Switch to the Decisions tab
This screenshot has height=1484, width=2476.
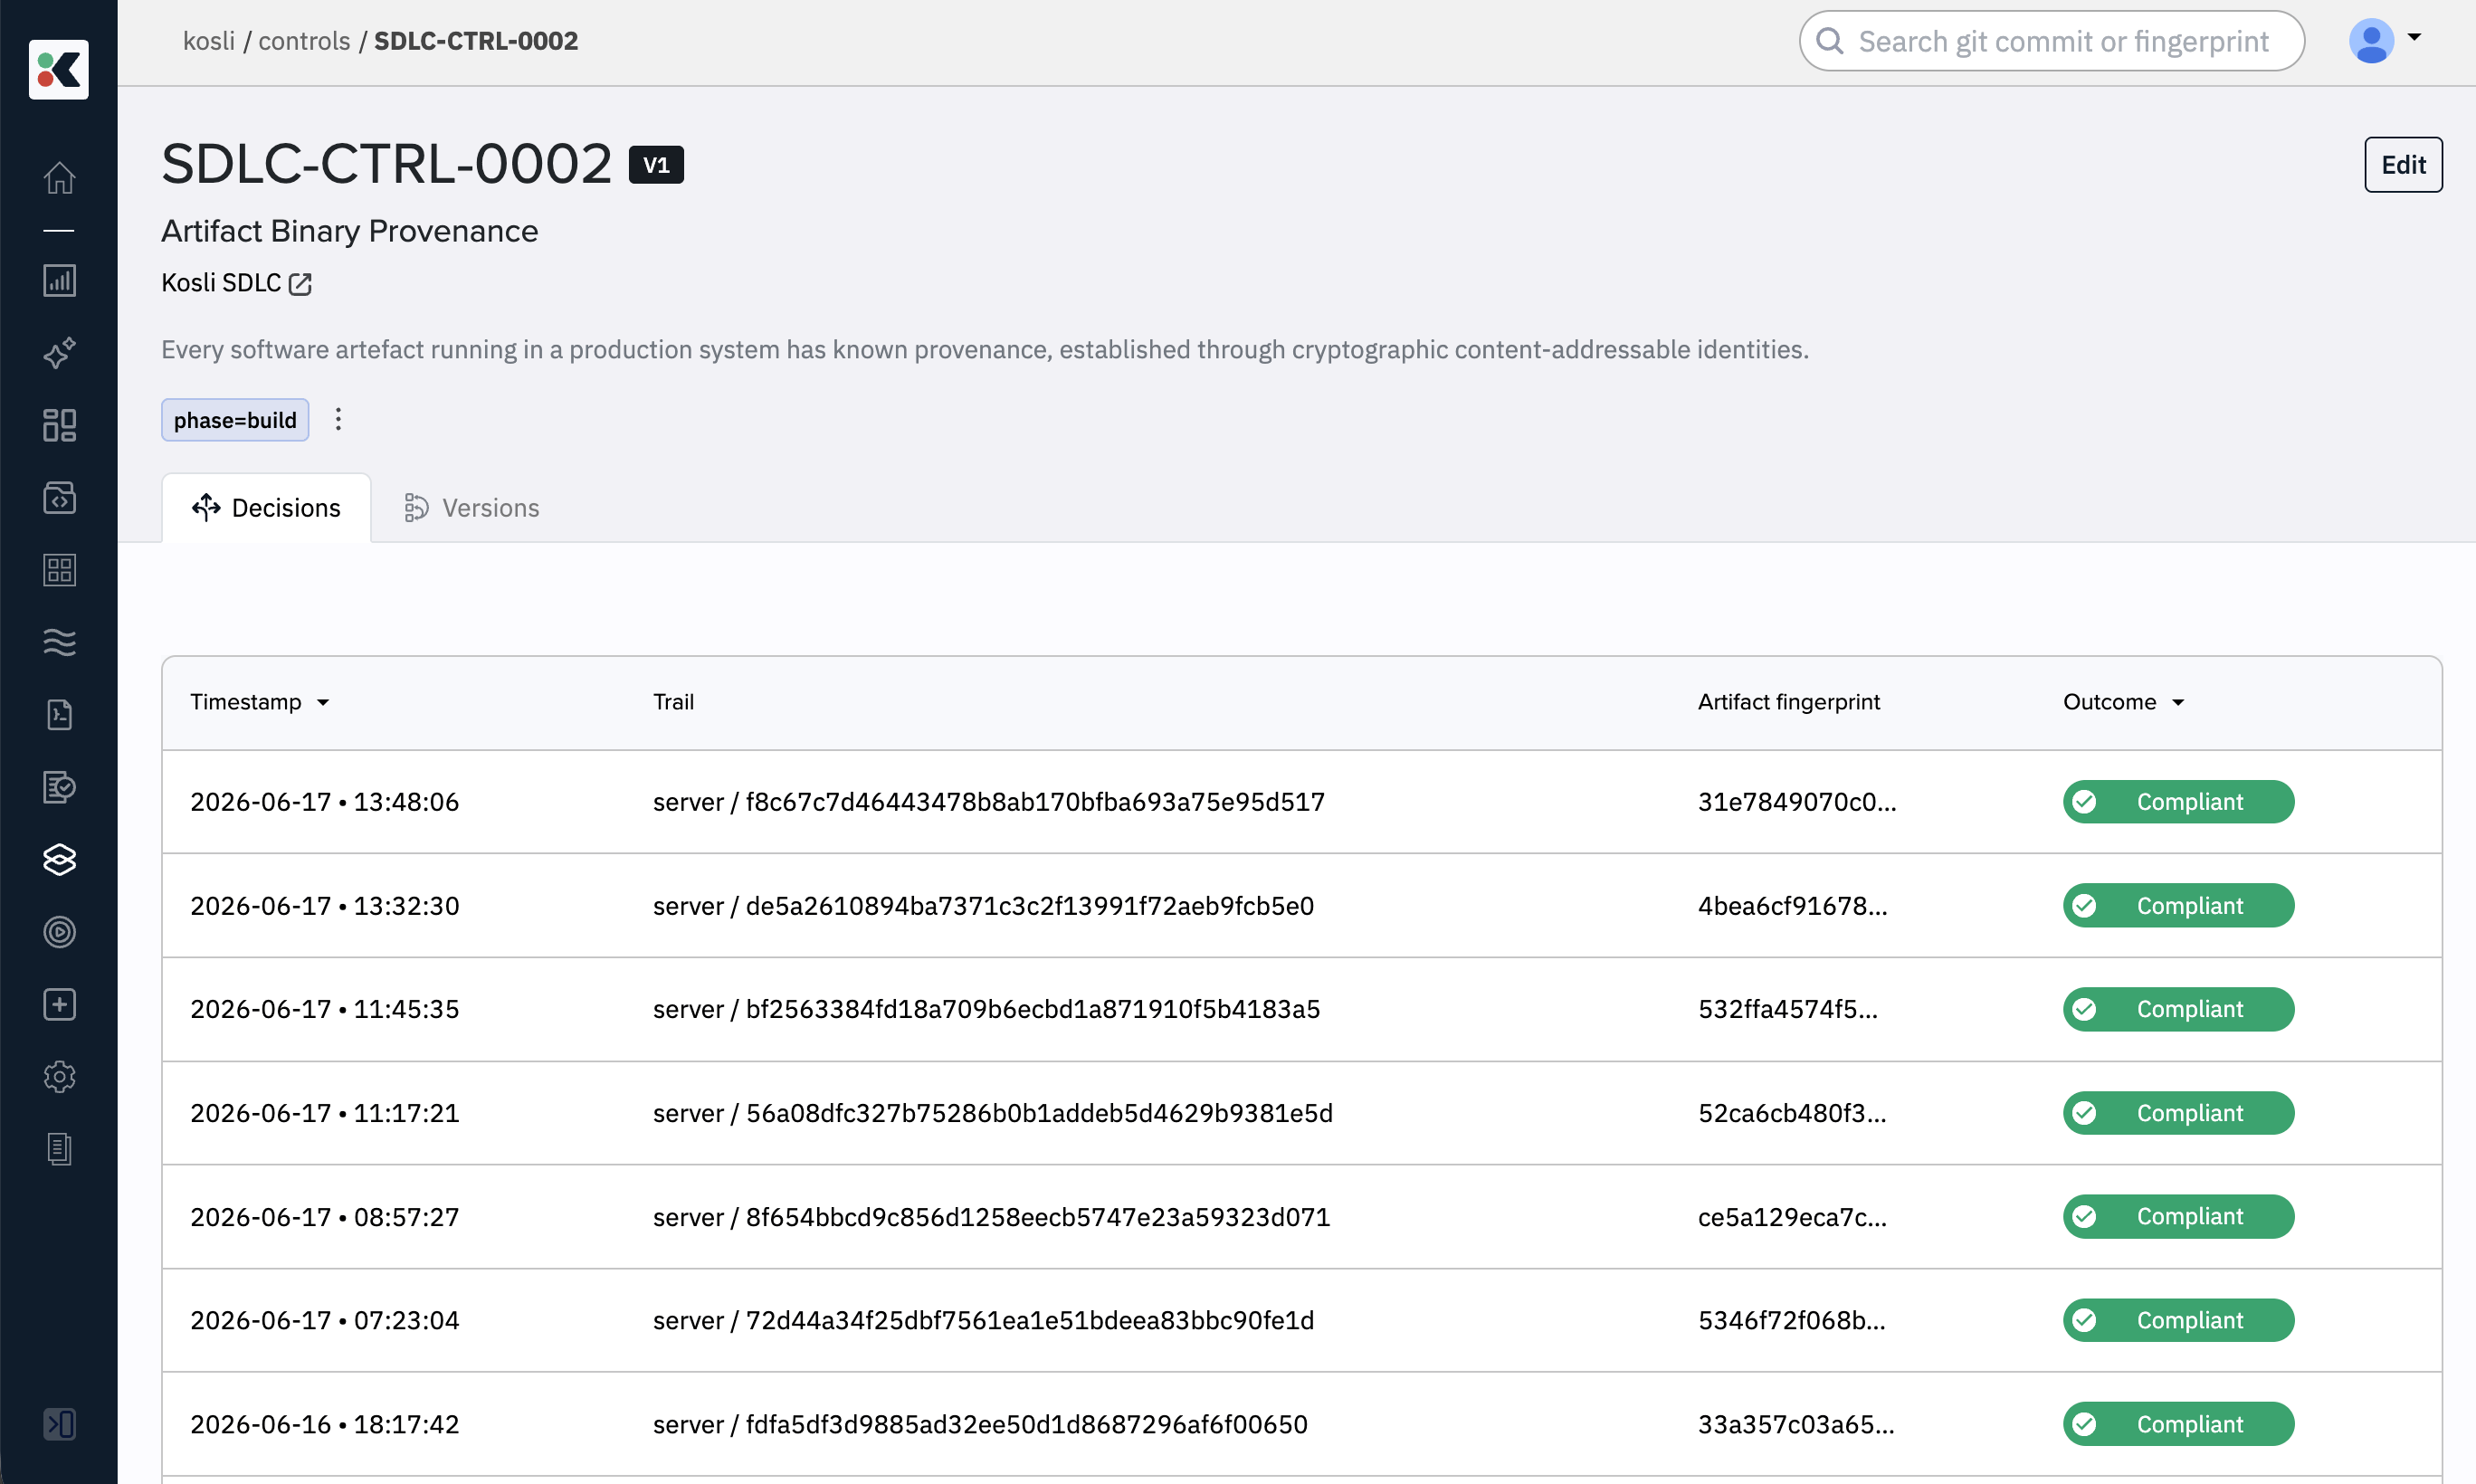[x=266, y=508]
